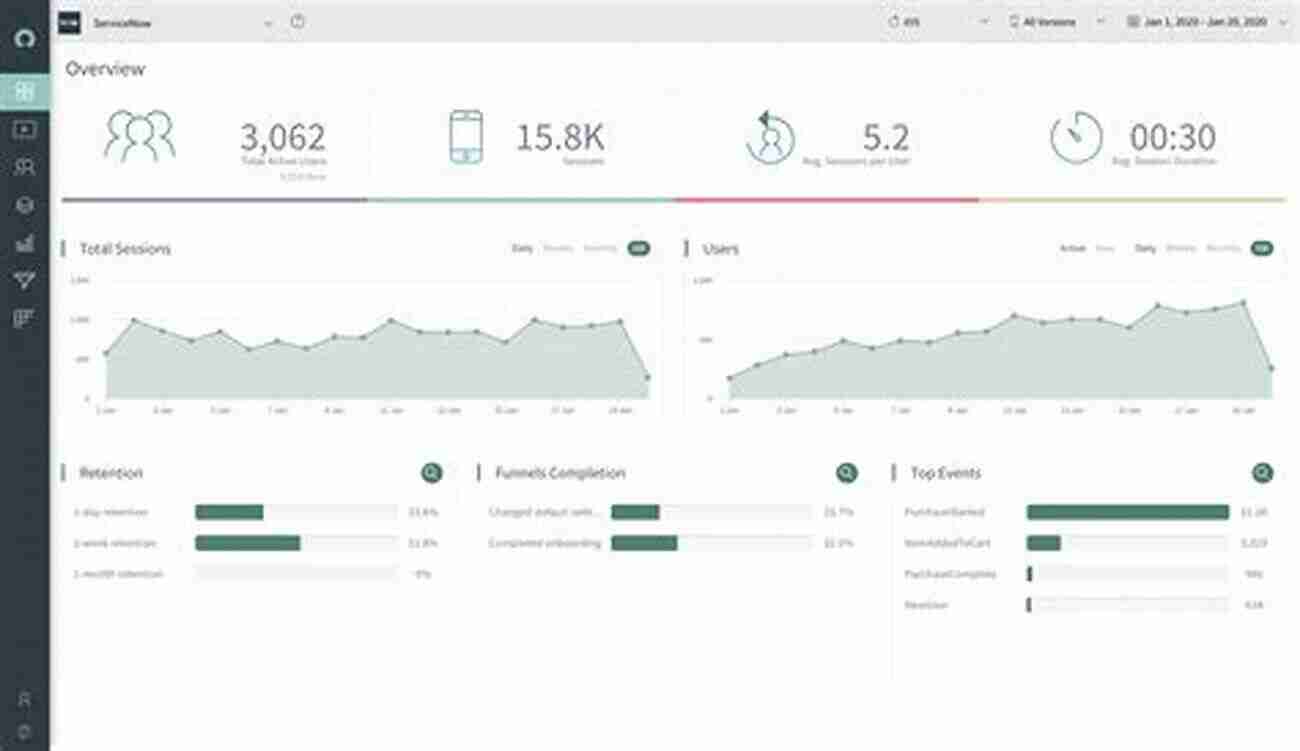Click the 1-day retention progress bar

click(x=296, y=512)
